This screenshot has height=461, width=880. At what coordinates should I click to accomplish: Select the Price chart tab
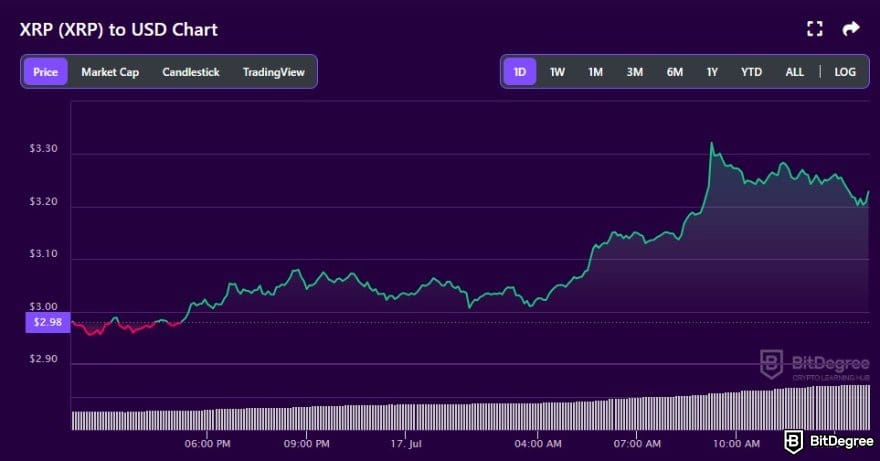point(45,72)
